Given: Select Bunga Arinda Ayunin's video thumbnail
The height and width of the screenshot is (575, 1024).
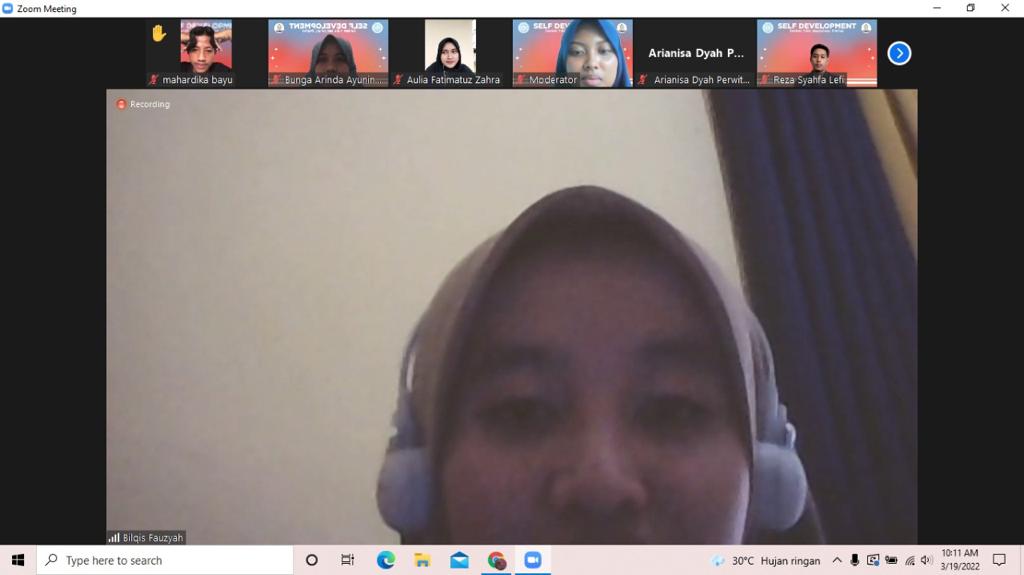Looking at the screenshot, I should click(x=328, y=53).
